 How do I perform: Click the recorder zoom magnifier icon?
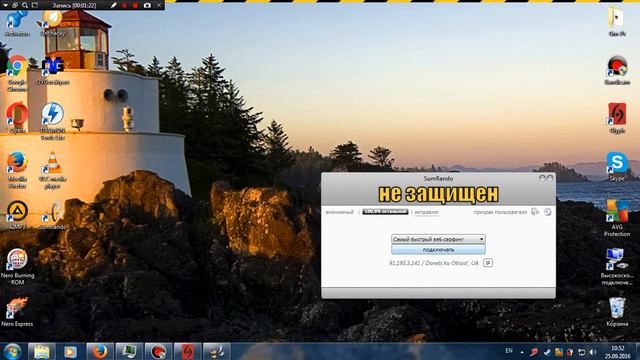25,5
